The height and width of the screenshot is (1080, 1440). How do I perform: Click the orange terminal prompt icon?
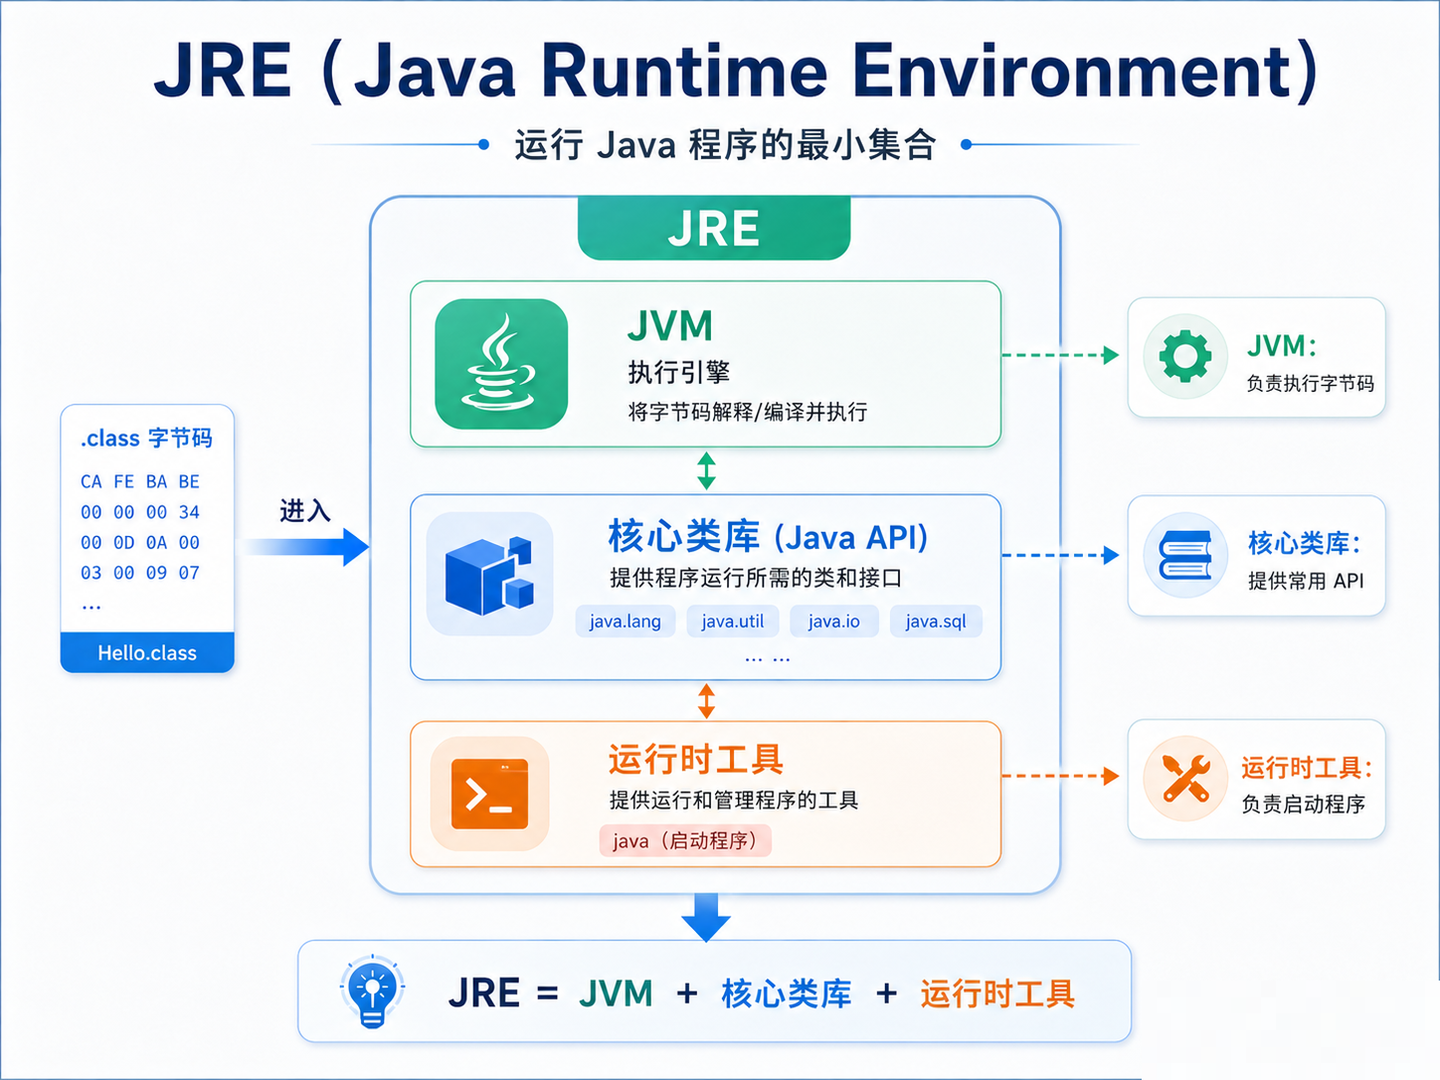coord(490,794)
